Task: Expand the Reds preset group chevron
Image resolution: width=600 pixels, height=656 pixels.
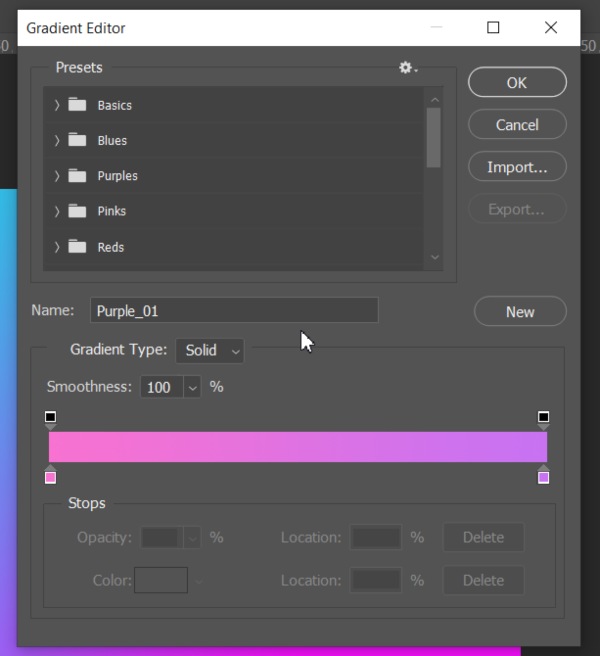Action: [x=57, y=247]
